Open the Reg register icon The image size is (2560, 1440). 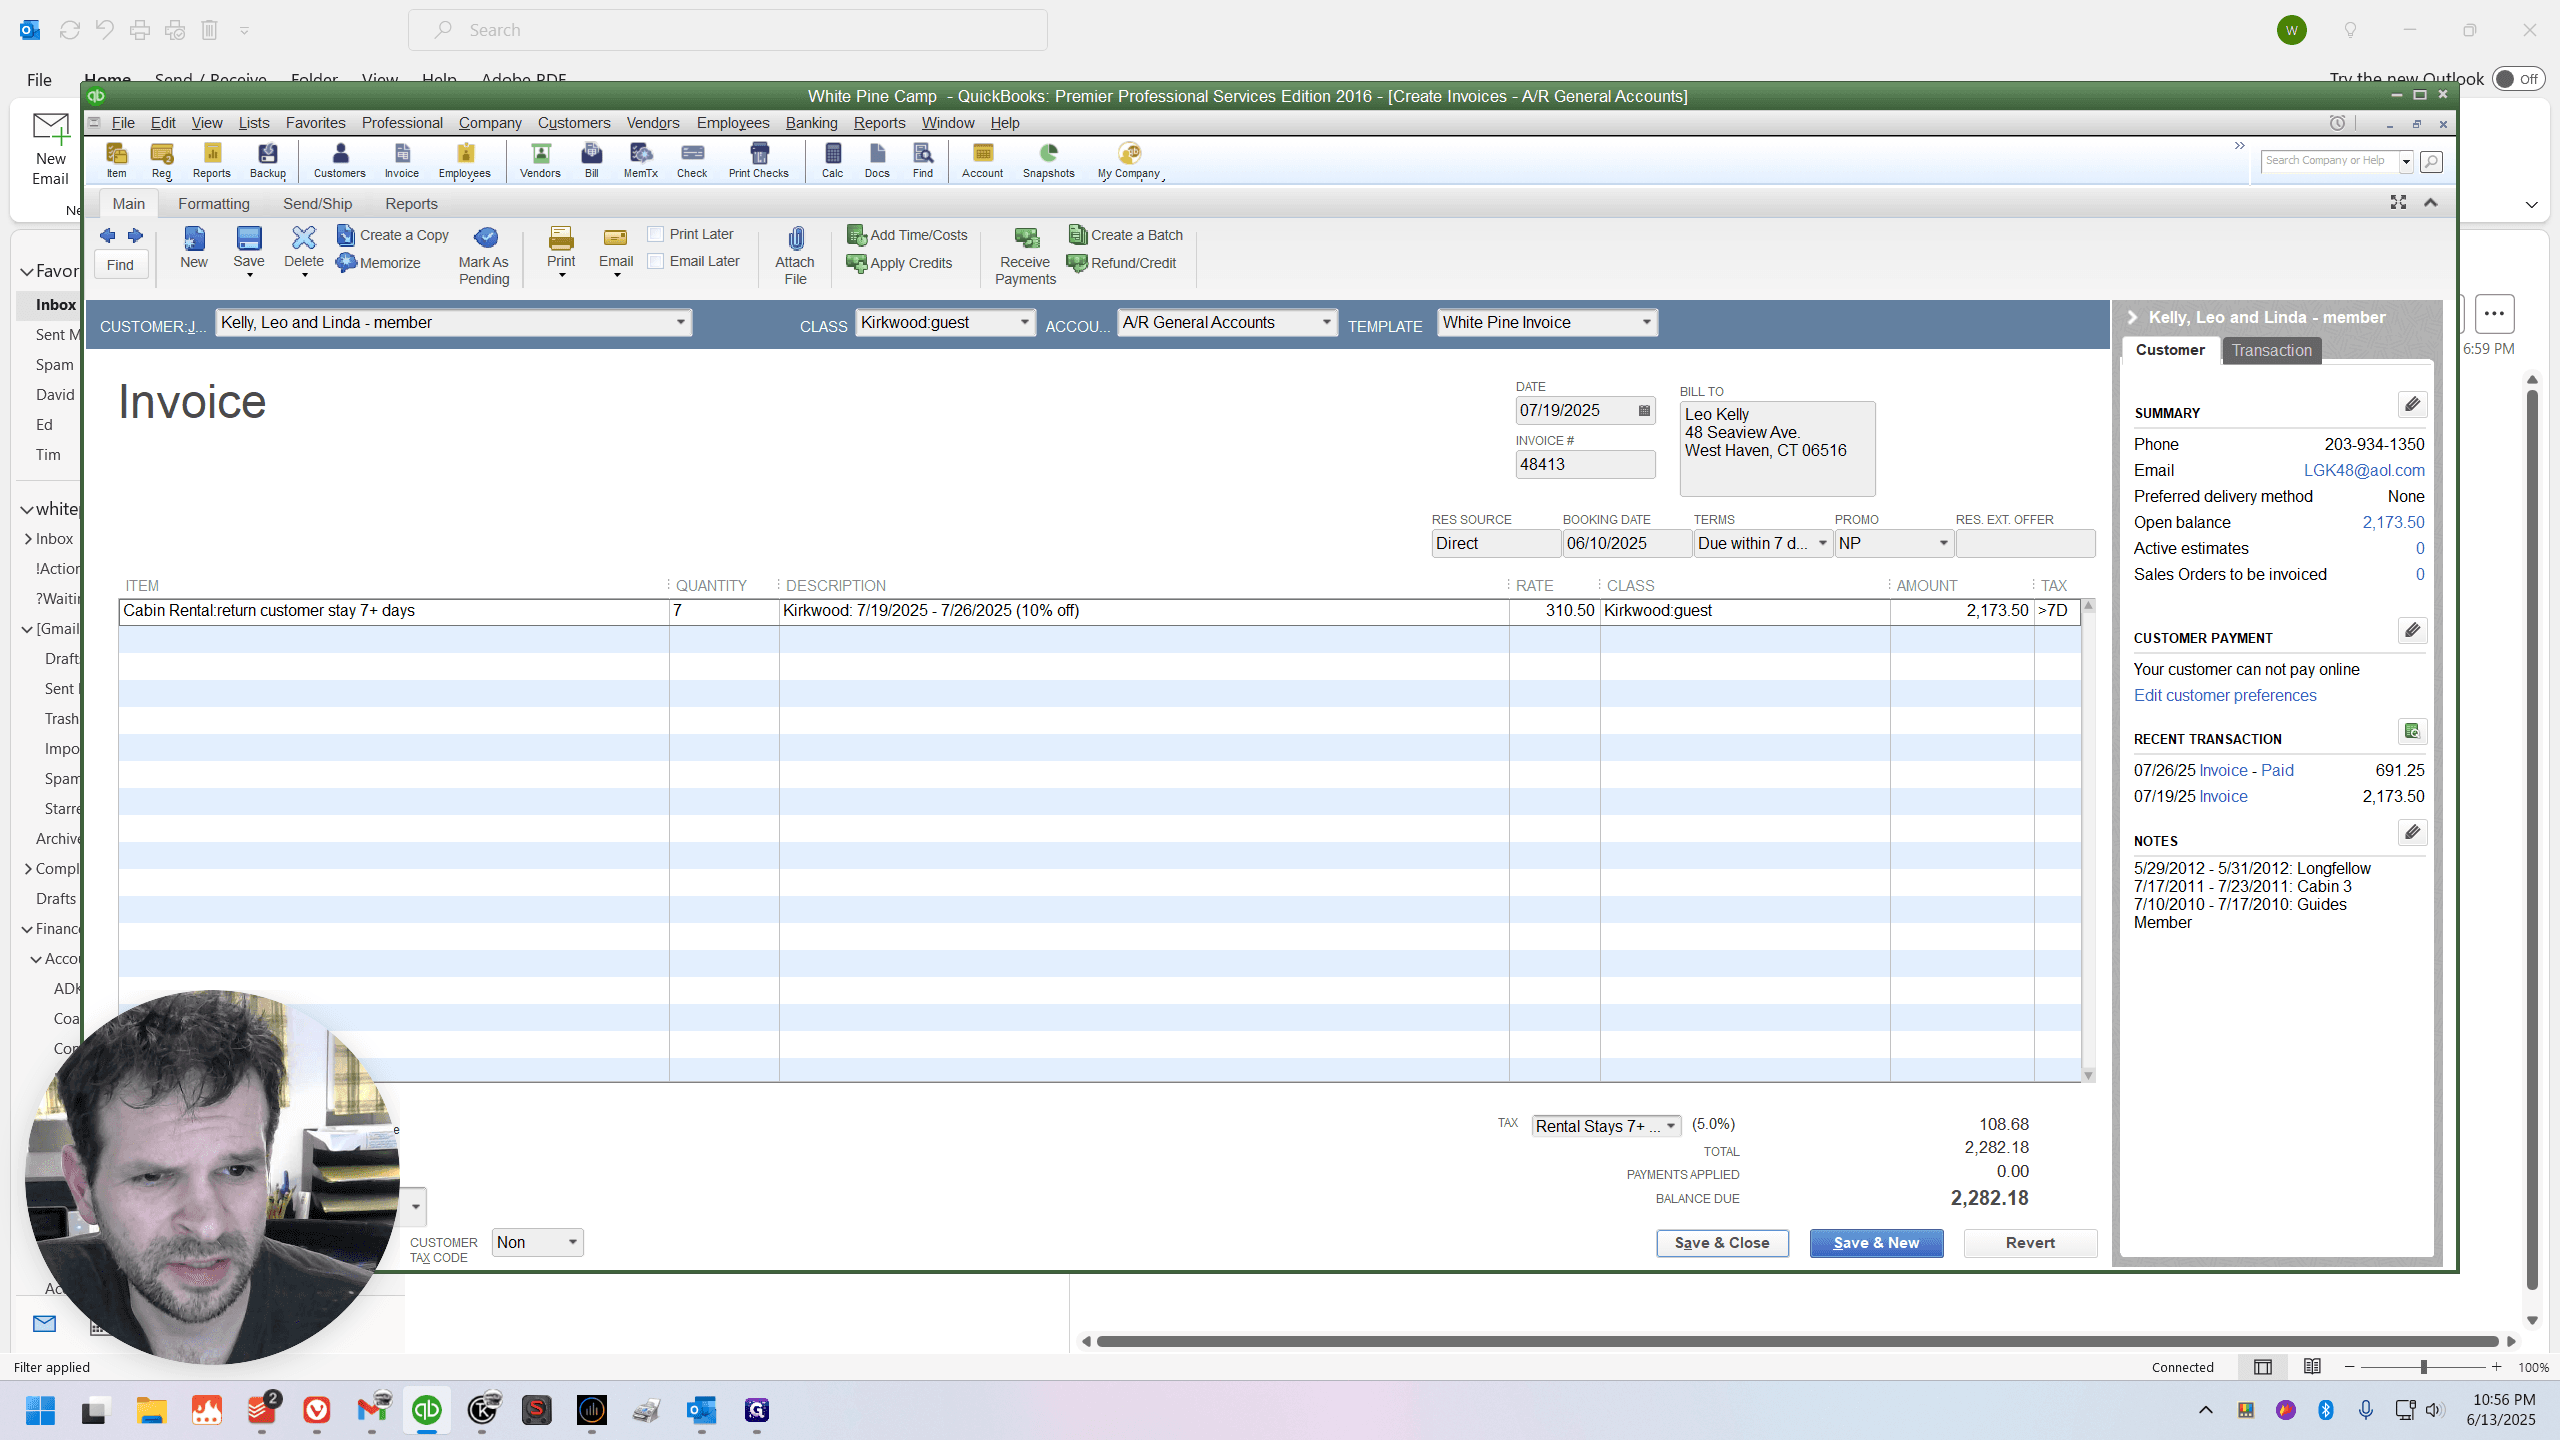[x=162, y=160]
